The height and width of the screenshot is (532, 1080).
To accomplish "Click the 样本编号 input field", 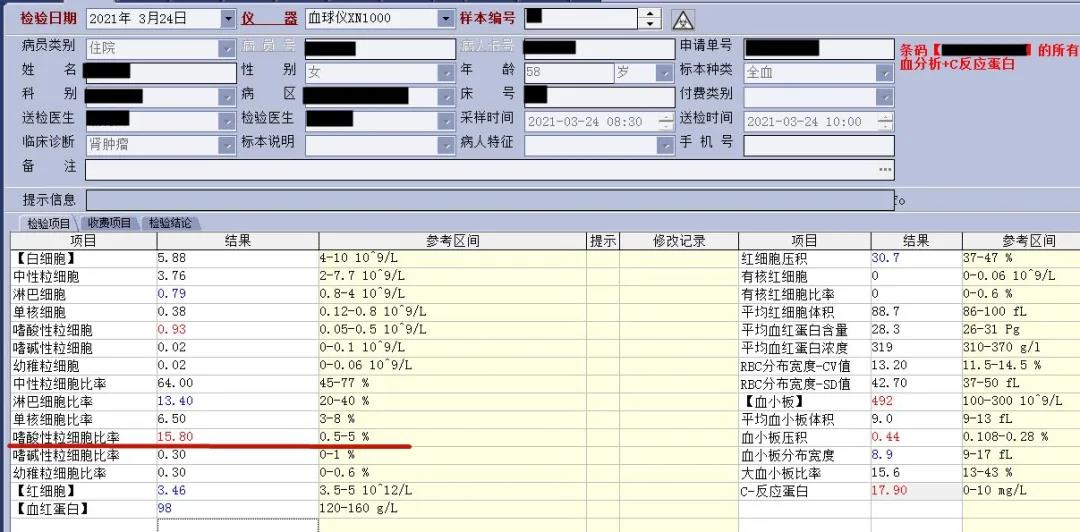I will coord(581,19).
